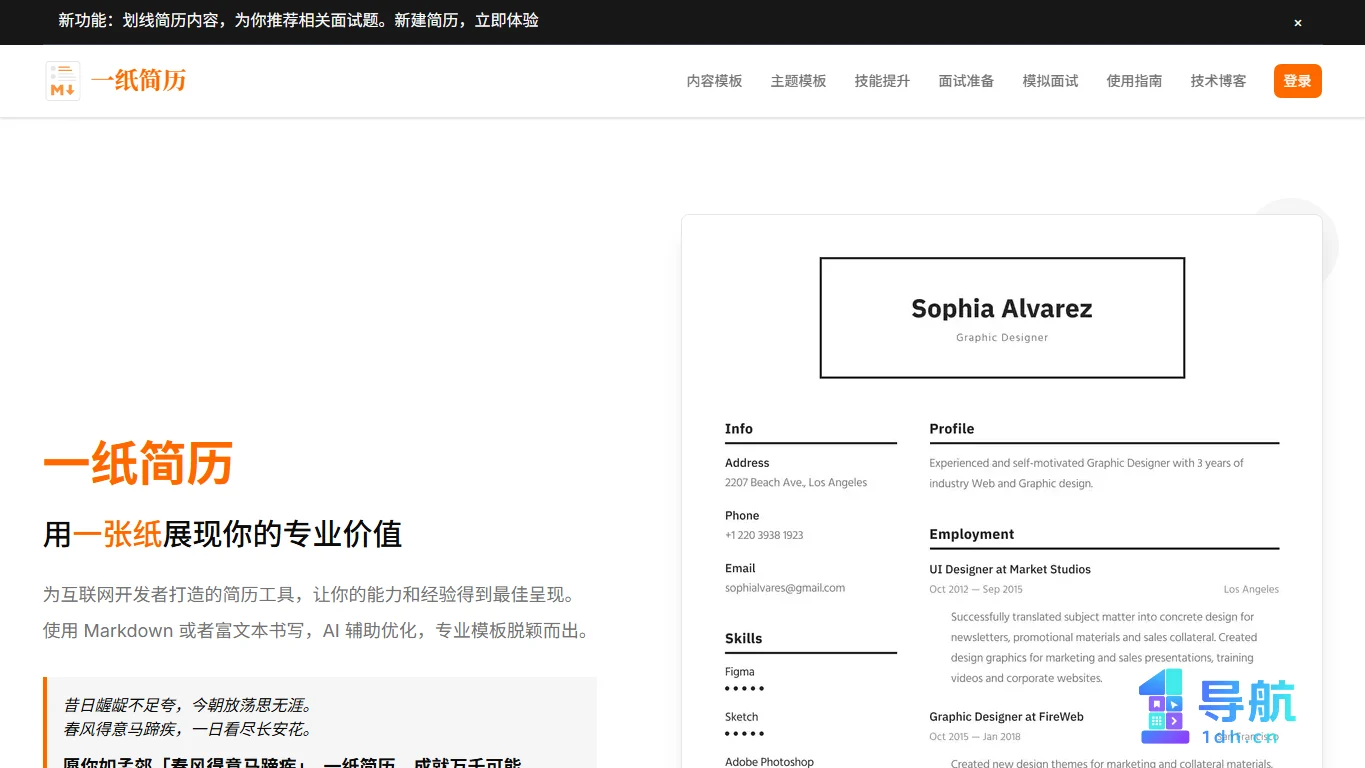1365x768 pixels.
Task: Click the Employment heading in resume
Action: coord(971,534)
